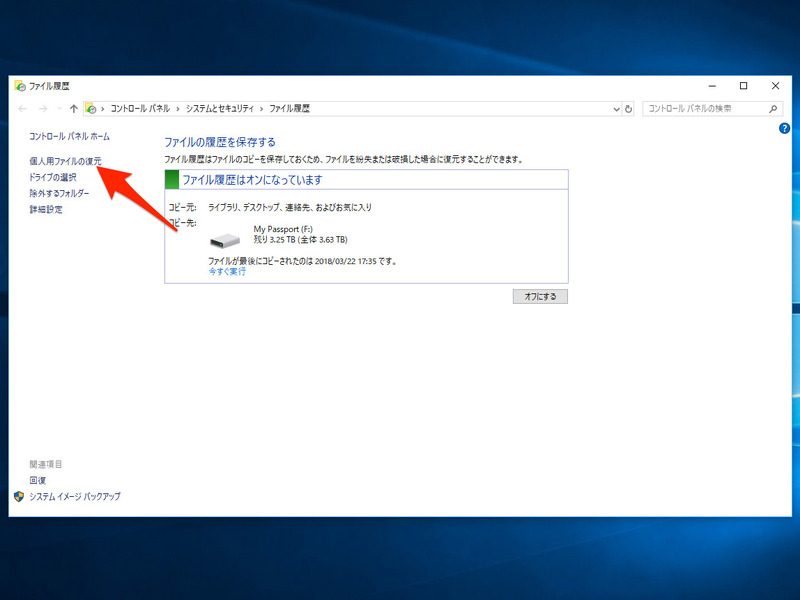This screenshot has height=600, width=800.
Task: Minimize the File History window
Action: (x=712, y=86)
